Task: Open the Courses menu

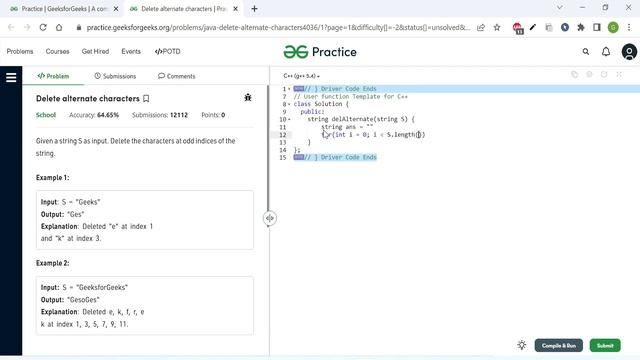Action: (x=58, y=51)
